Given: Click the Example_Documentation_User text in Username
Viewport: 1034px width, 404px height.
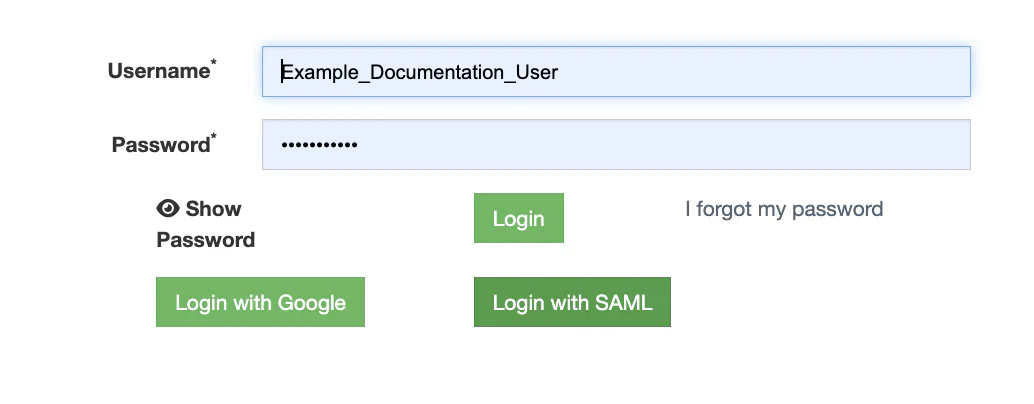Looking at the screenshot, I should 419,72.
